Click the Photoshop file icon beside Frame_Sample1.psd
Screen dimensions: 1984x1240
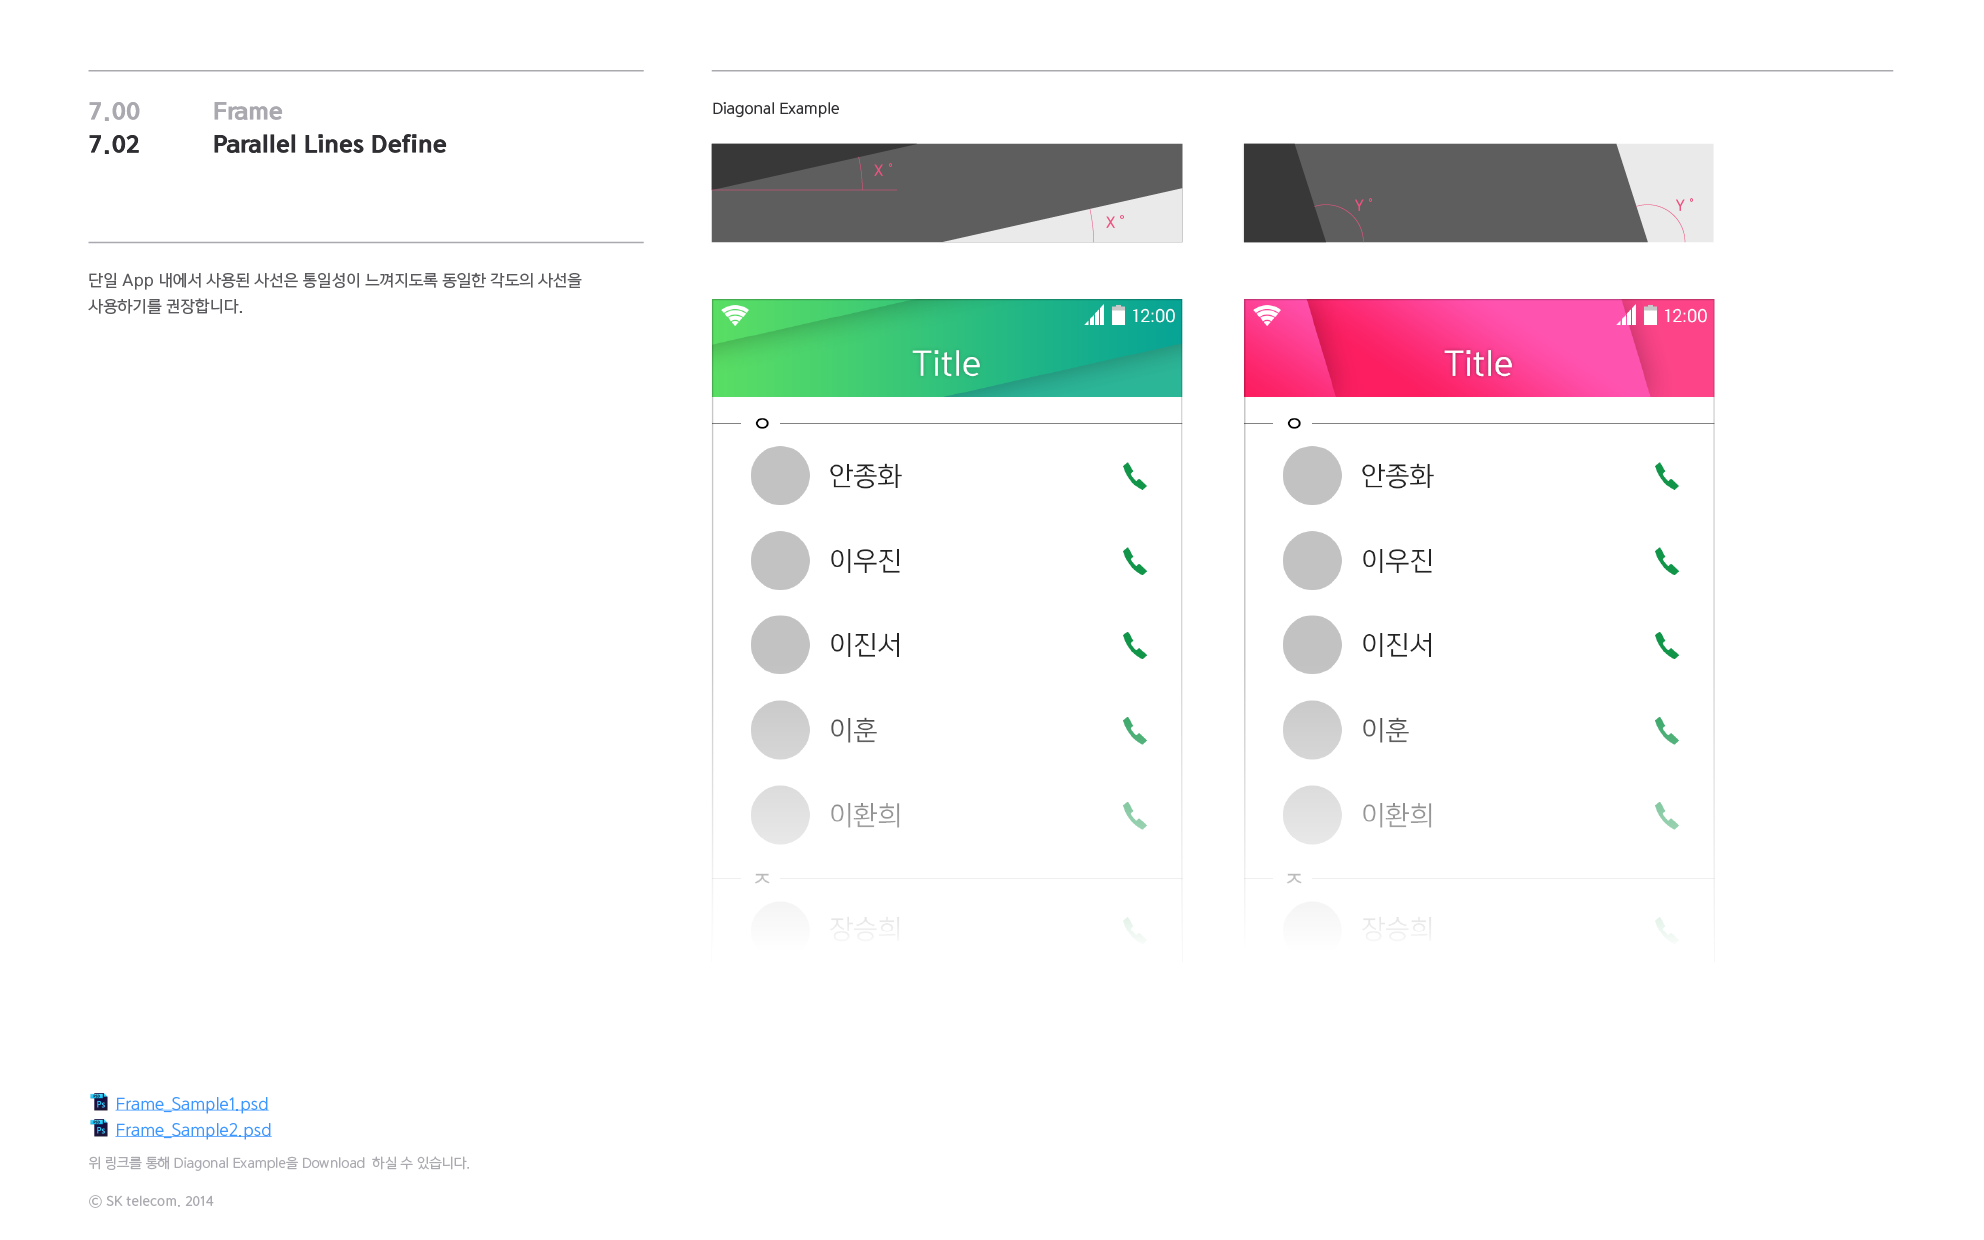tap(99, 1102)
